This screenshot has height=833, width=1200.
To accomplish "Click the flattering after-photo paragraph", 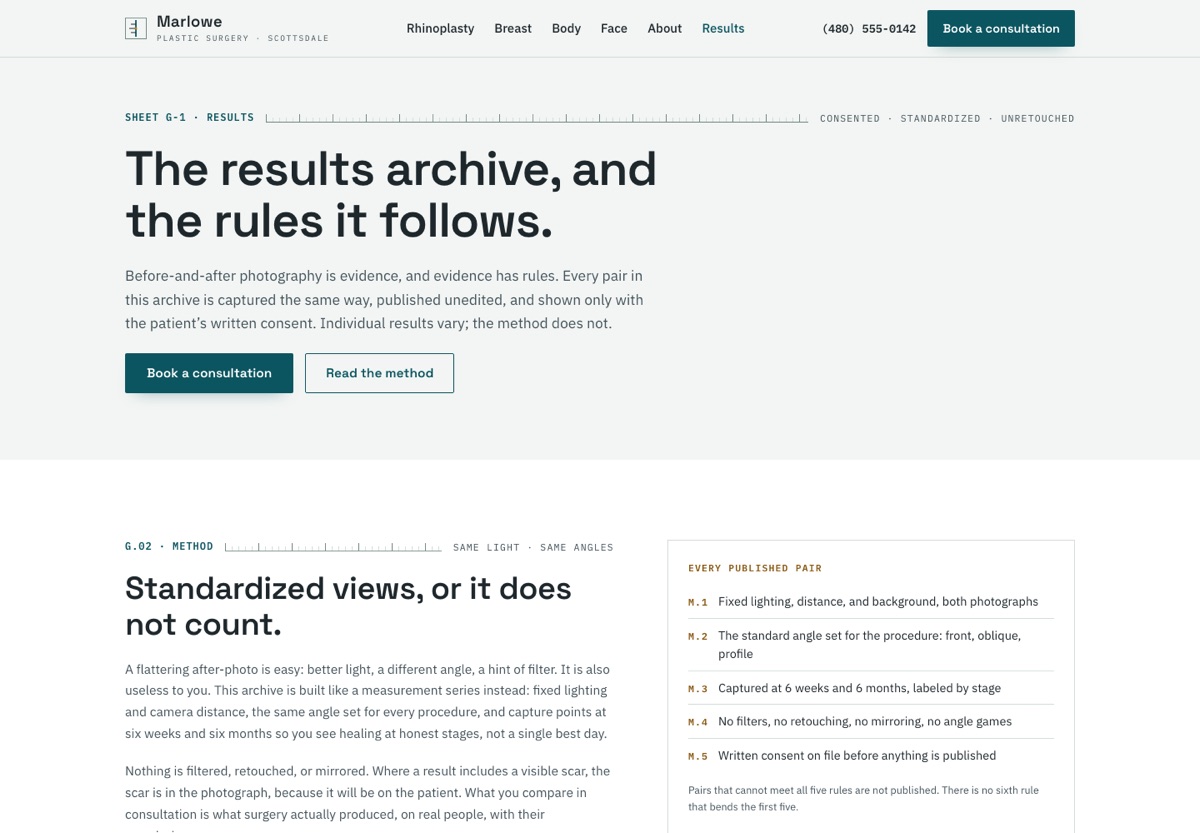I will [x=367, y=702].
